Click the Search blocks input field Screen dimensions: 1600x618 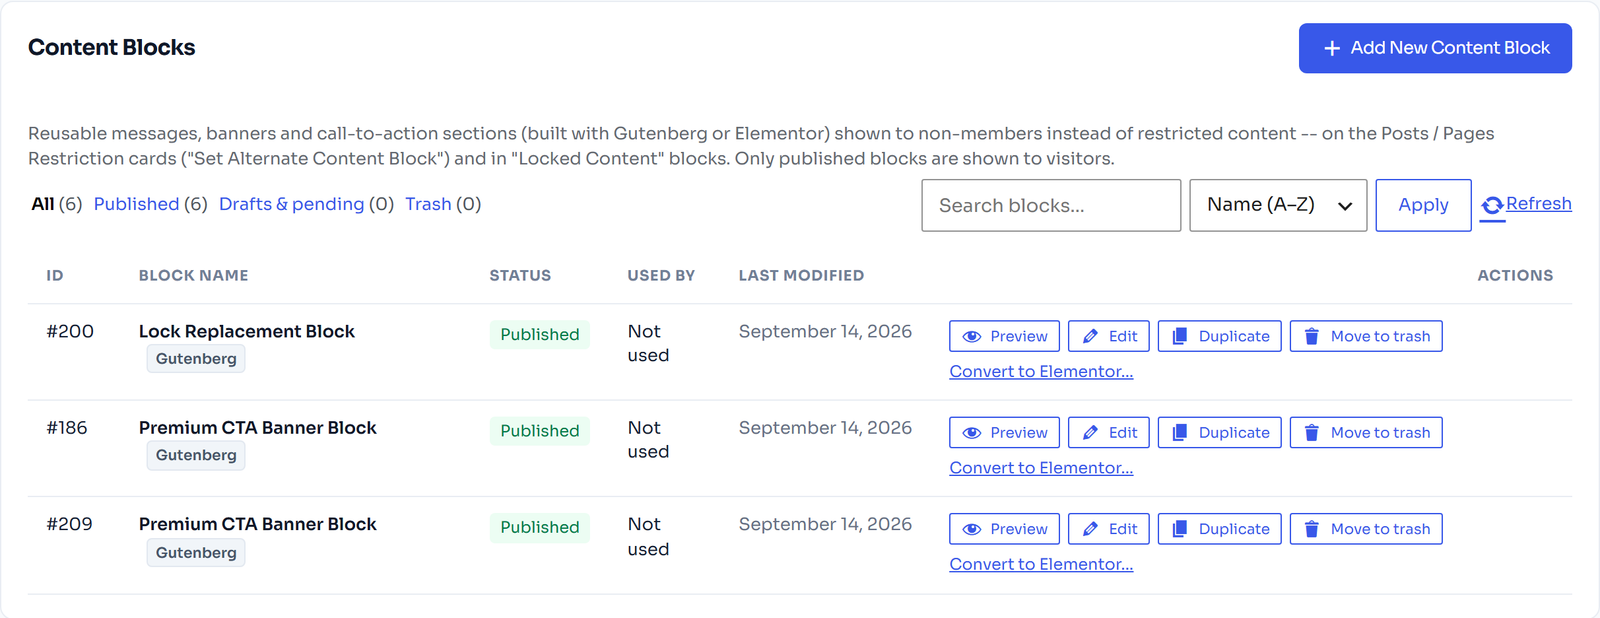1051,205
